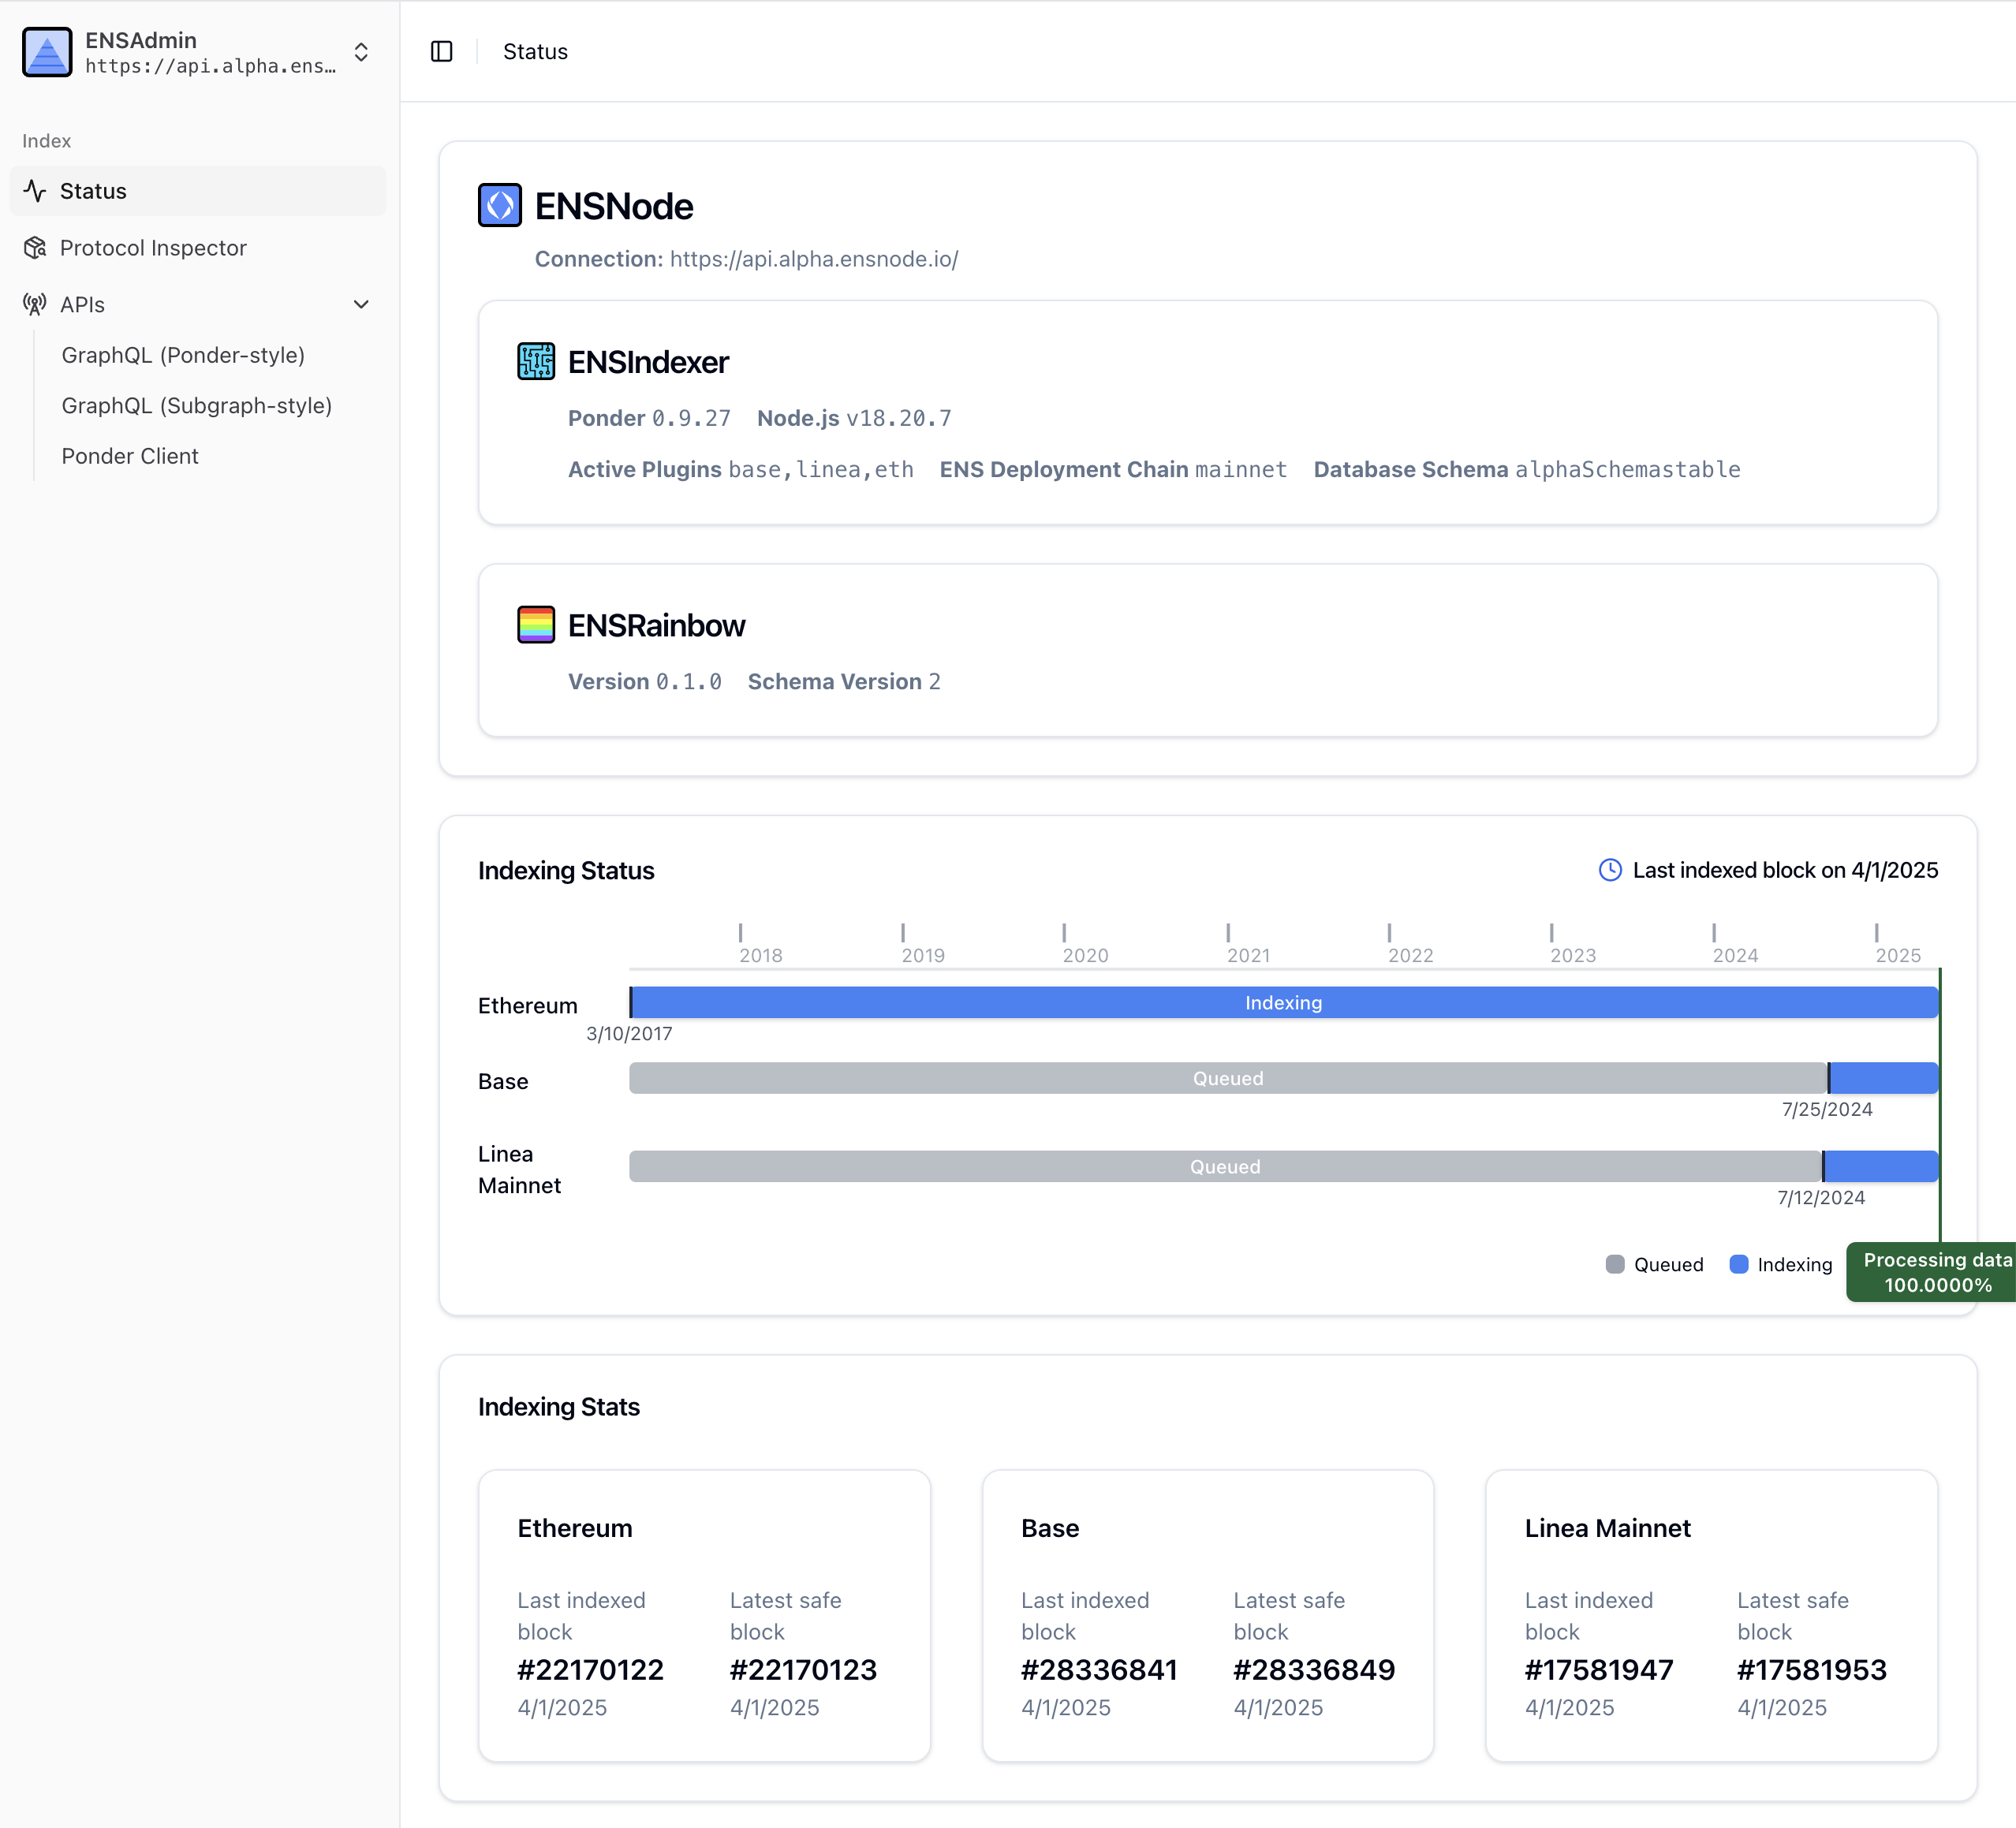Click the Linea Mainnet row label in timeline
The height and width of the screenshot is (1828, 2016).
click(520, 1169)
